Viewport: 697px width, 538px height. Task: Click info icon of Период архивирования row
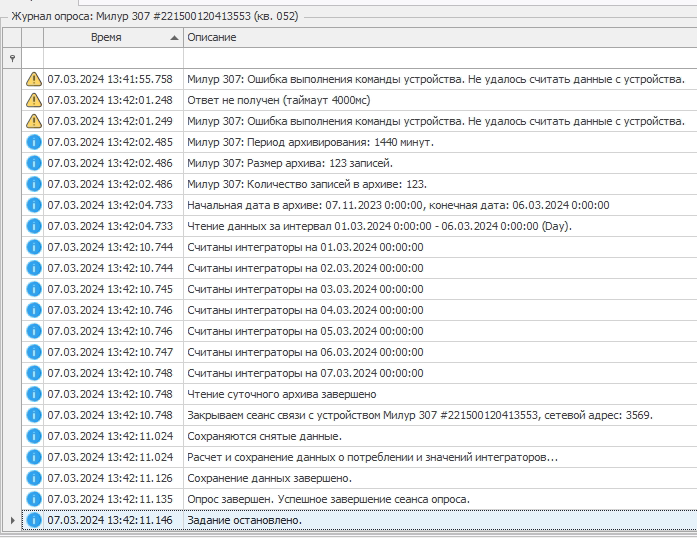coord(33,142)
